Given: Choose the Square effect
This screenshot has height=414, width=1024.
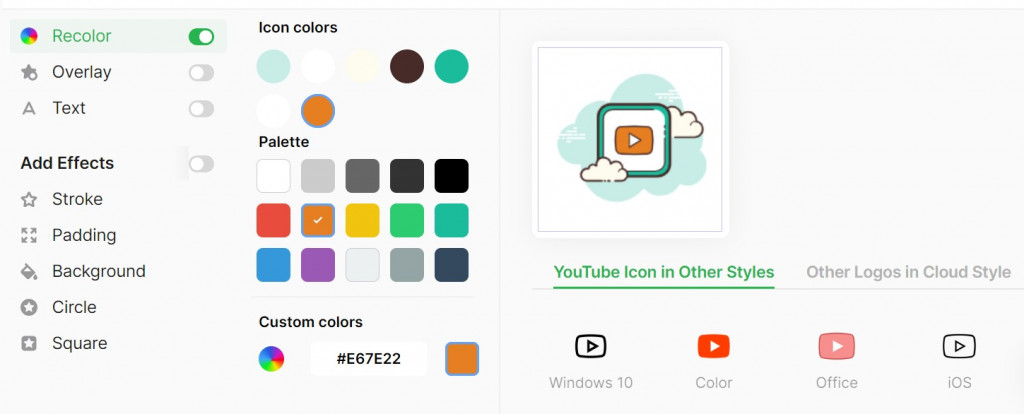Looking at the screenshot, I should point(80,343).
